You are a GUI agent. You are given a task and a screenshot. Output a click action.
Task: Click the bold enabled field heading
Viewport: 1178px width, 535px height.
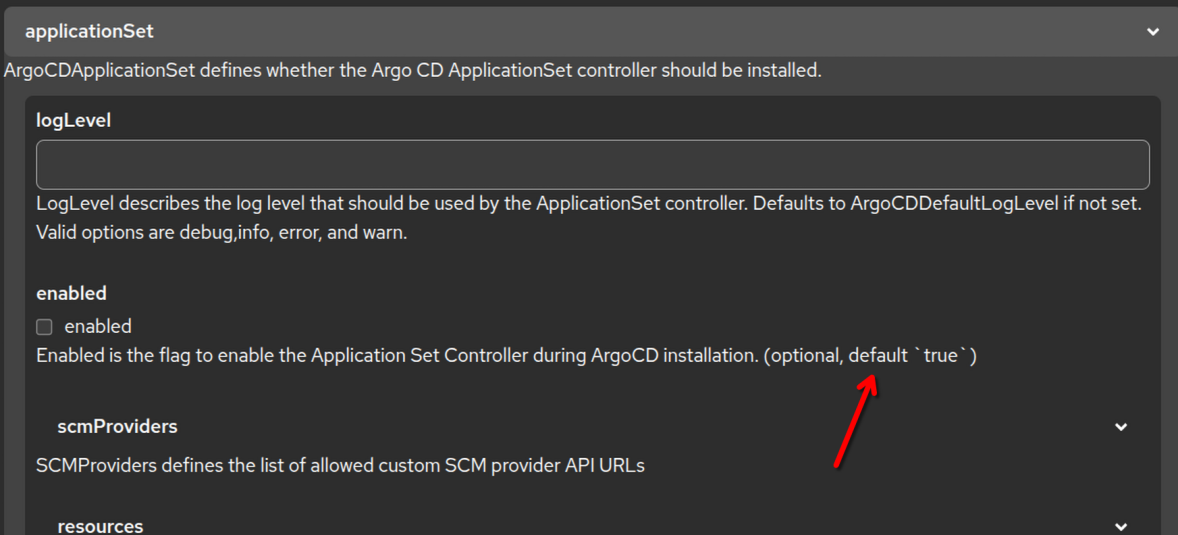click(71, 294)
